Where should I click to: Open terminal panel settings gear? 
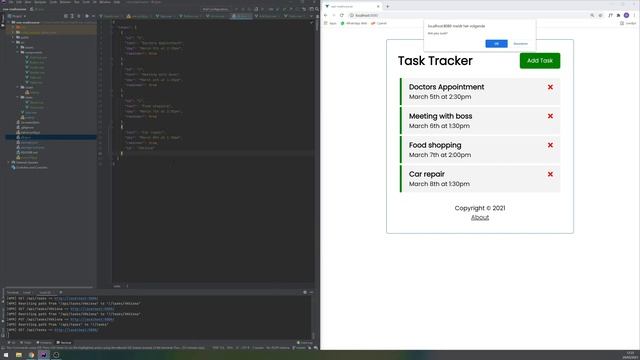tap(305, 292)
